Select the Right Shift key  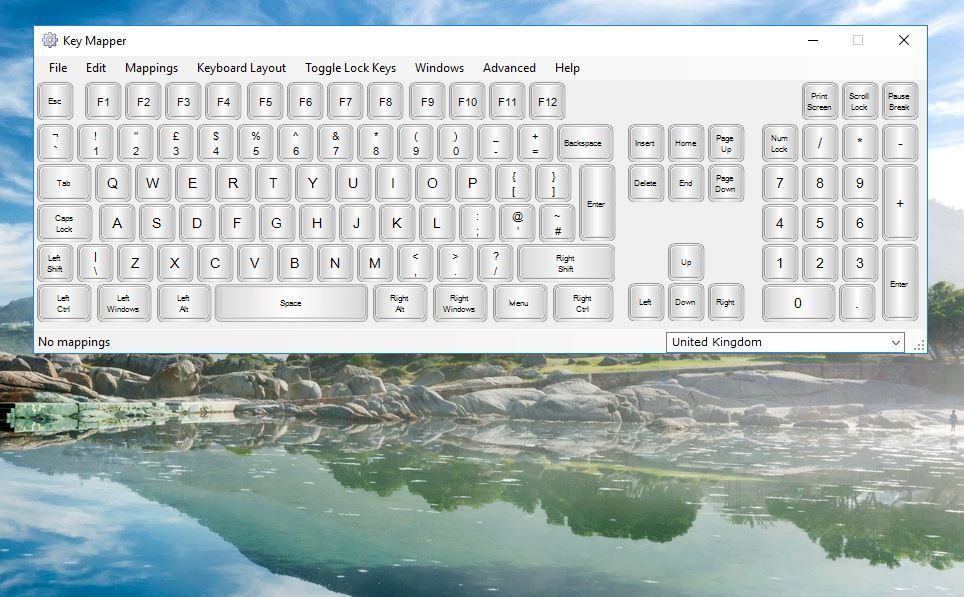click(566, 262)
